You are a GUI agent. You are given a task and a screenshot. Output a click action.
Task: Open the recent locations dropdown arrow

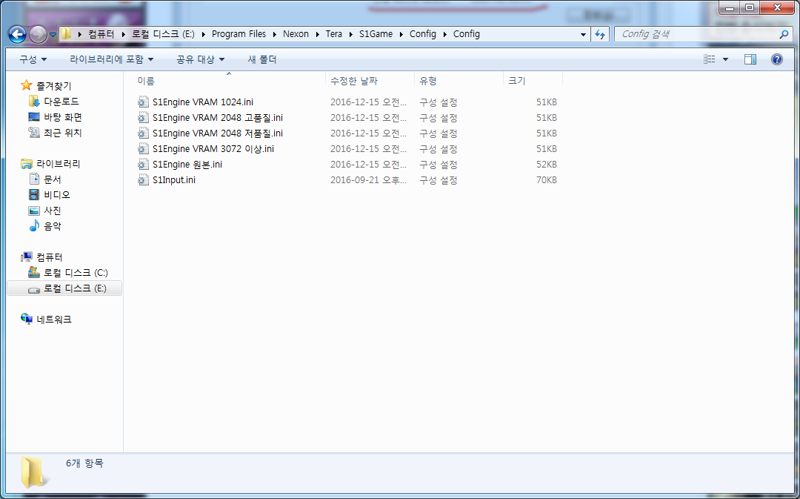[53, 35]
